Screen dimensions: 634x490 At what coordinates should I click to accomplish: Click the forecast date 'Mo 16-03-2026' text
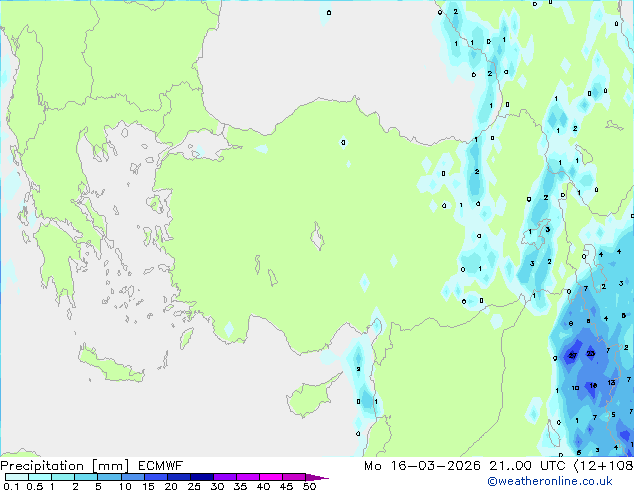pyautogui.click(x=422, y=466)
